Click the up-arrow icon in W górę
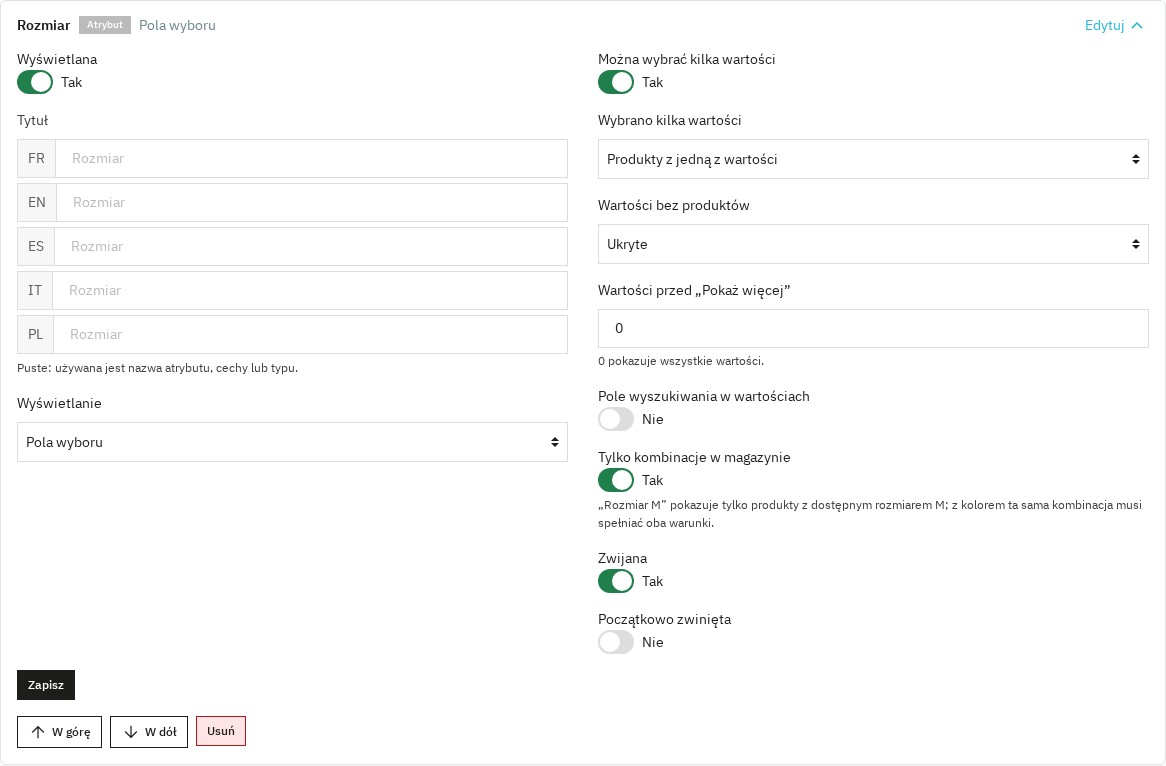The height and width of the screenshot is (766, 1166). (38, 732)
